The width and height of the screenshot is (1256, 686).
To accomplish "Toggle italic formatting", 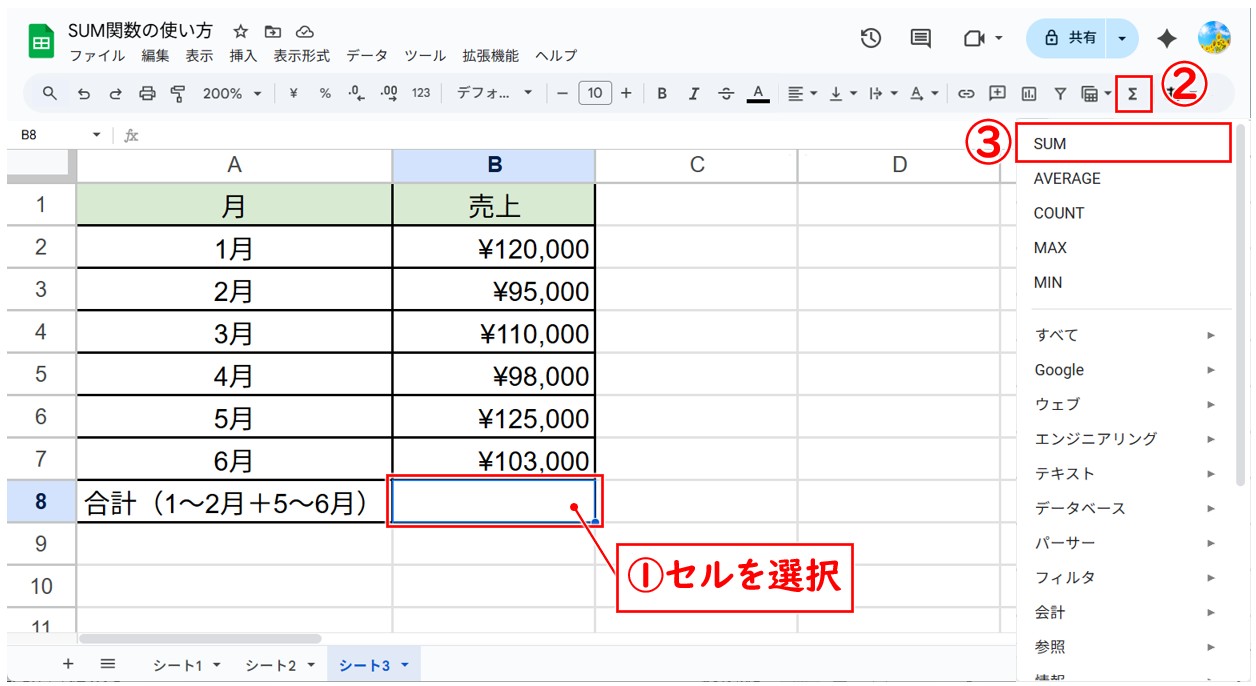I will pos(693,93).
